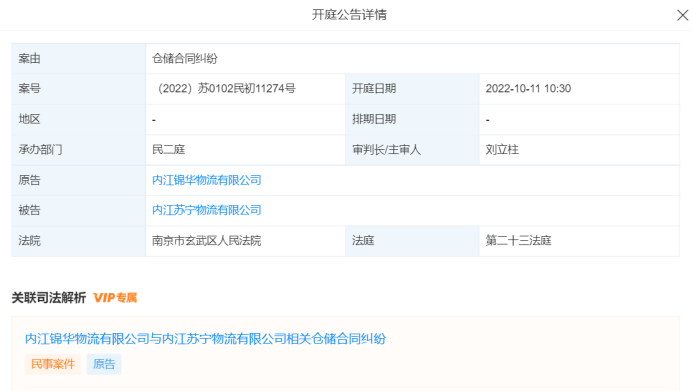Click the 审判长/主审人 label cell
This screenshot has height=391, width=693.
coord(412,150)
